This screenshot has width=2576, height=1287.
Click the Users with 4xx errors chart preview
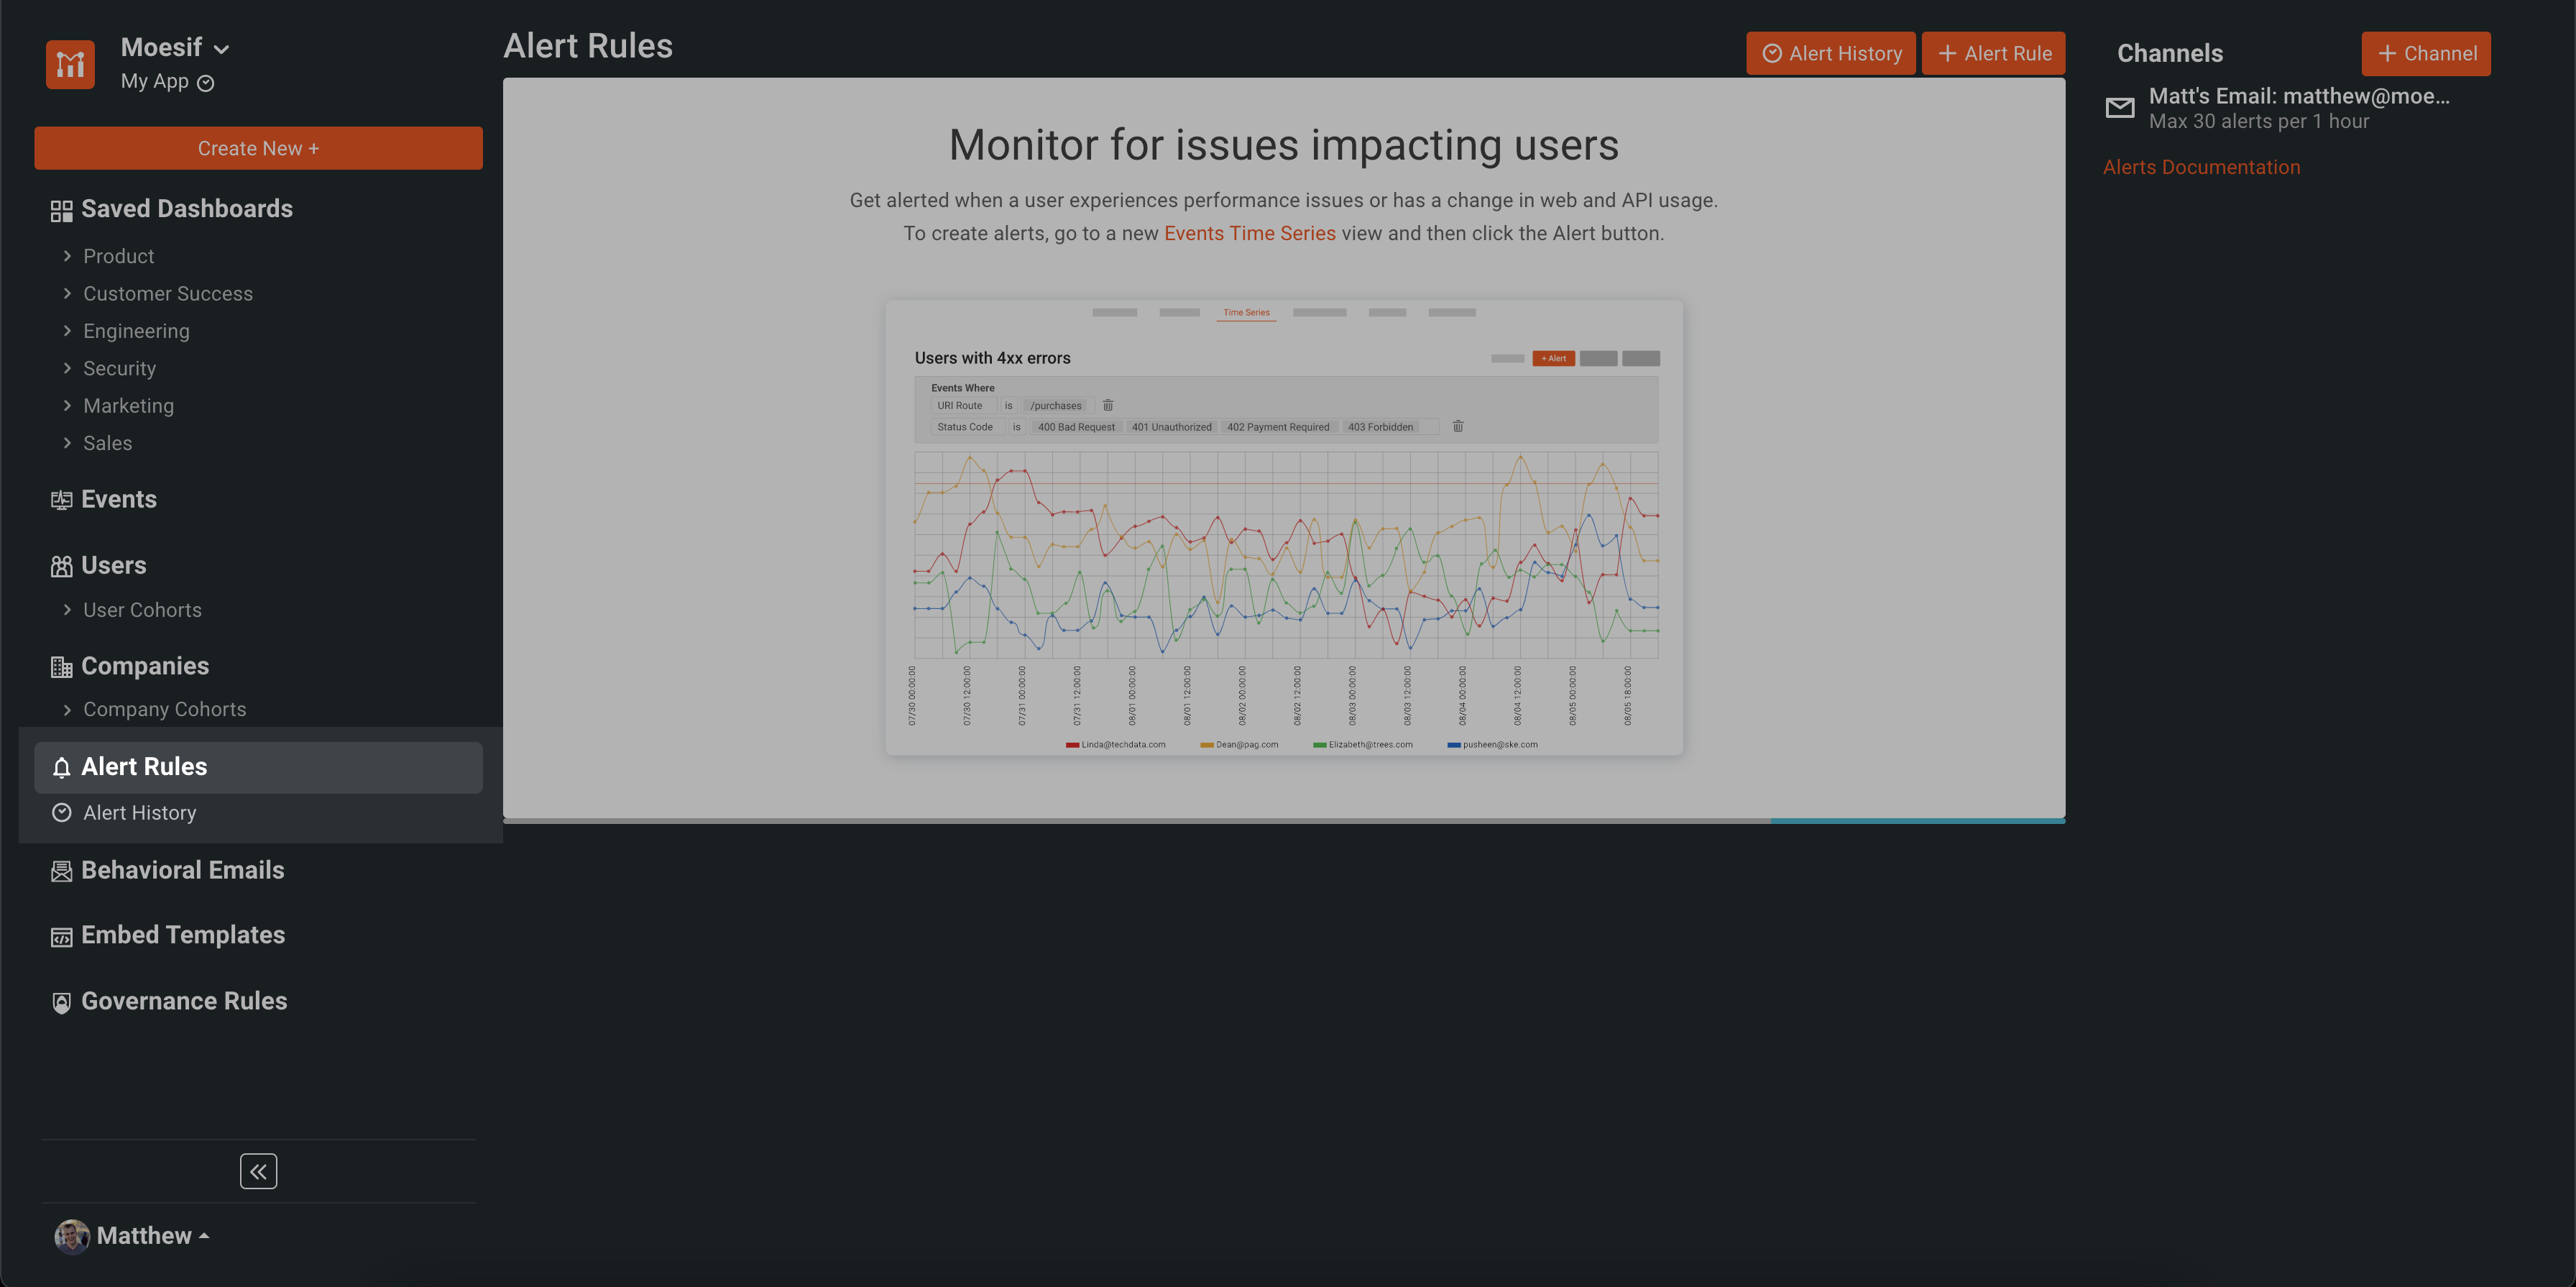1283,527
